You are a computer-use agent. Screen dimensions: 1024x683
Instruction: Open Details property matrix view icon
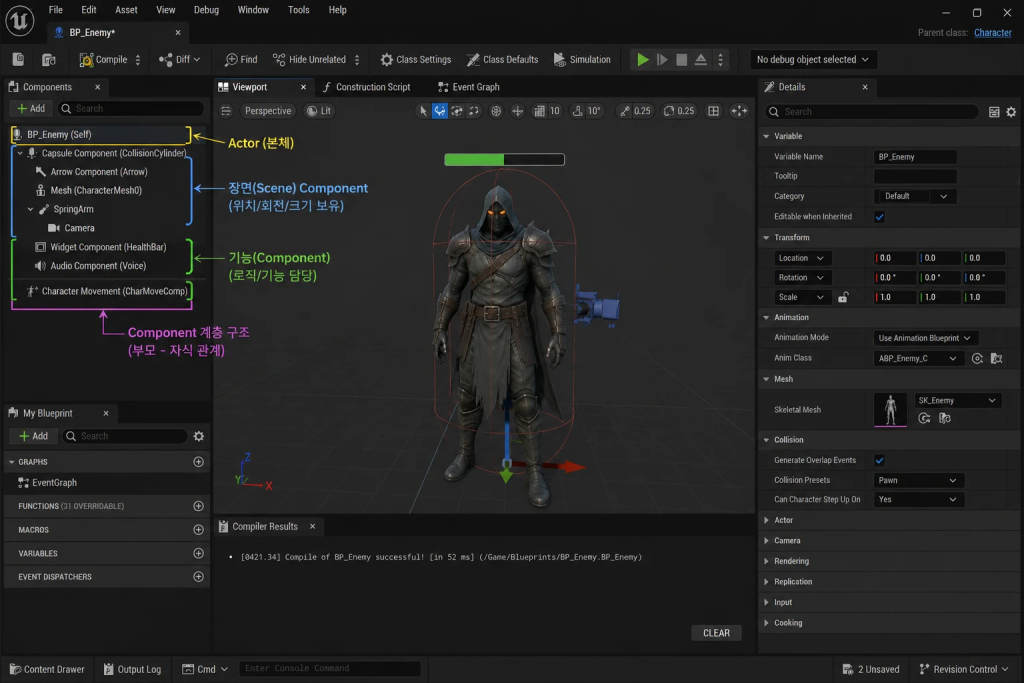point(994,112)
